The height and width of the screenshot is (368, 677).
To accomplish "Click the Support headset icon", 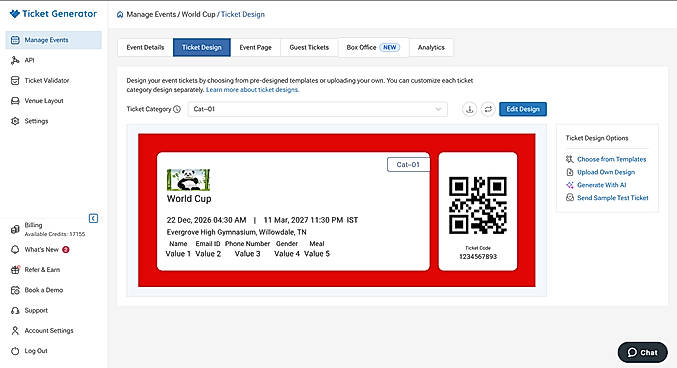I will [15, 310].
